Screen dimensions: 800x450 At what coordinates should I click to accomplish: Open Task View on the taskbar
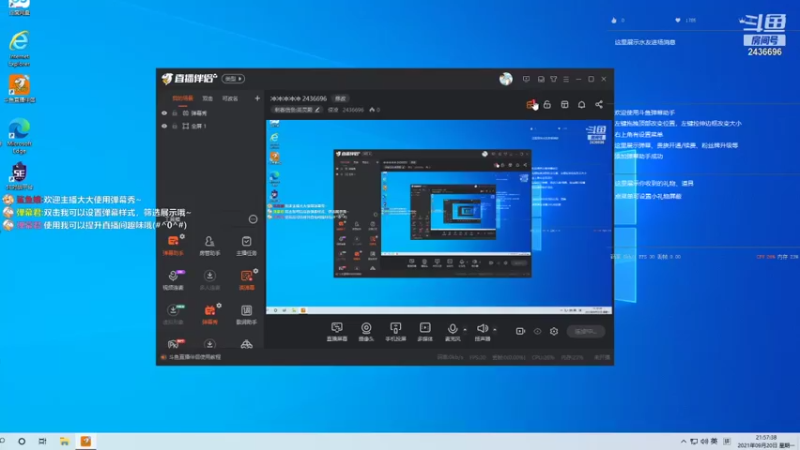[x=42, y=441]
